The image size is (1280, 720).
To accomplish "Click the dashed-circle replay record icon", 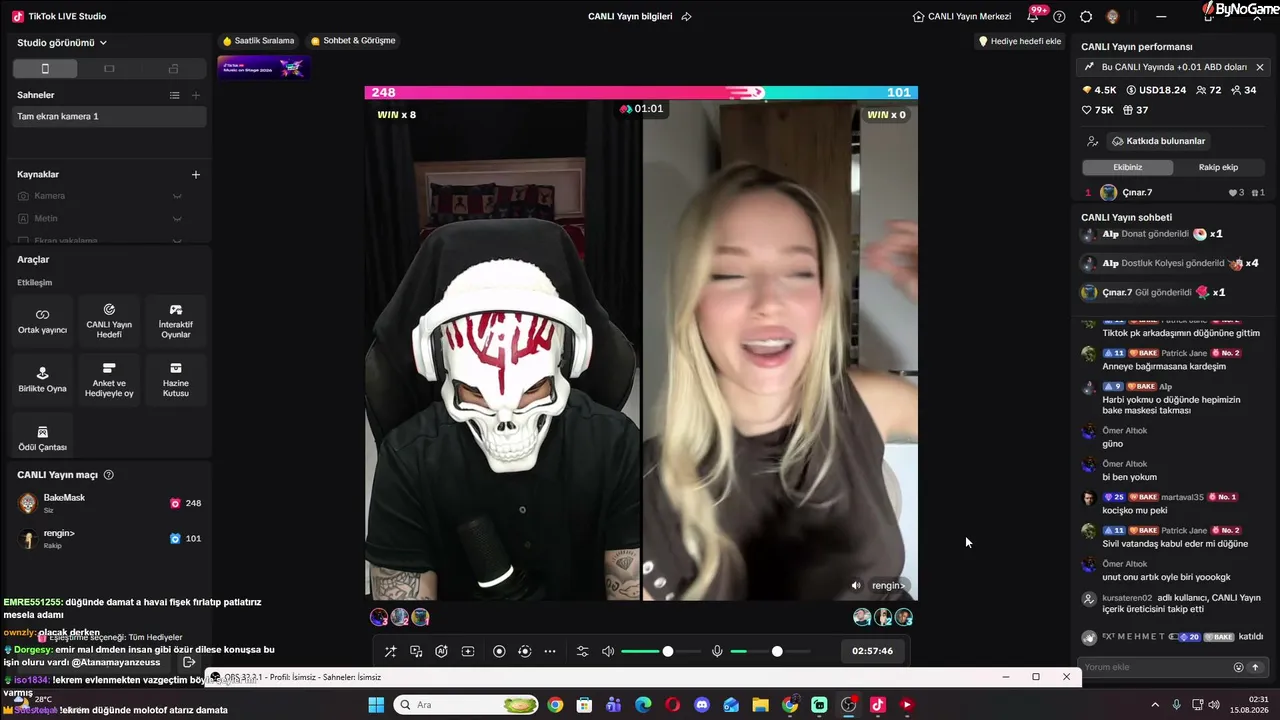I will [x=525, y=651].
